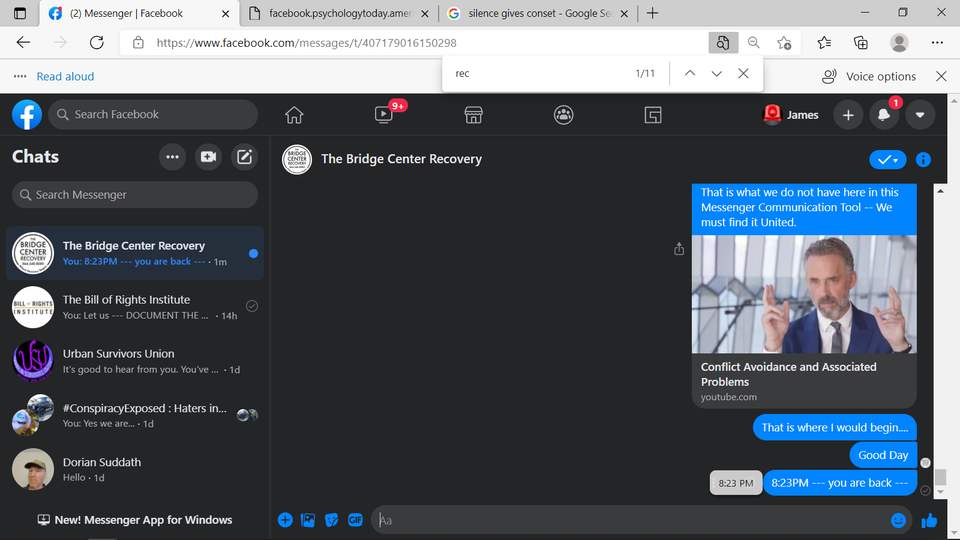Create a new video room
This screenshot has height=540, width=960.
click(208, 157)
